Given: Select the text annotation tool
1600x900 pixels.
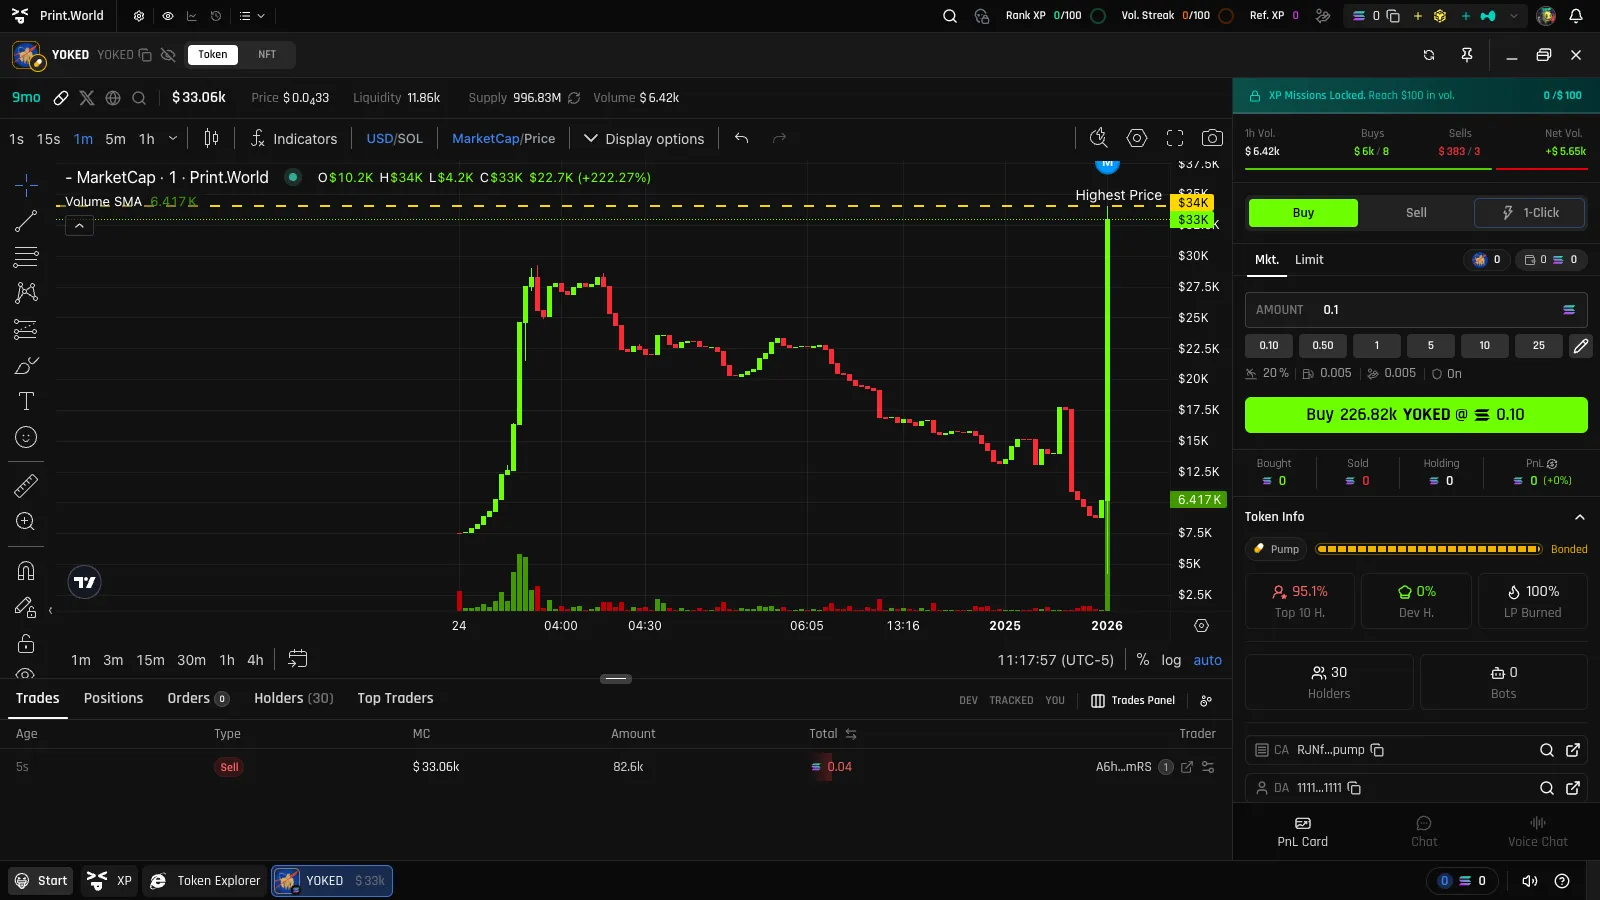Looking at the screenshot, I should pyautogui.click(x=26, y=401).
